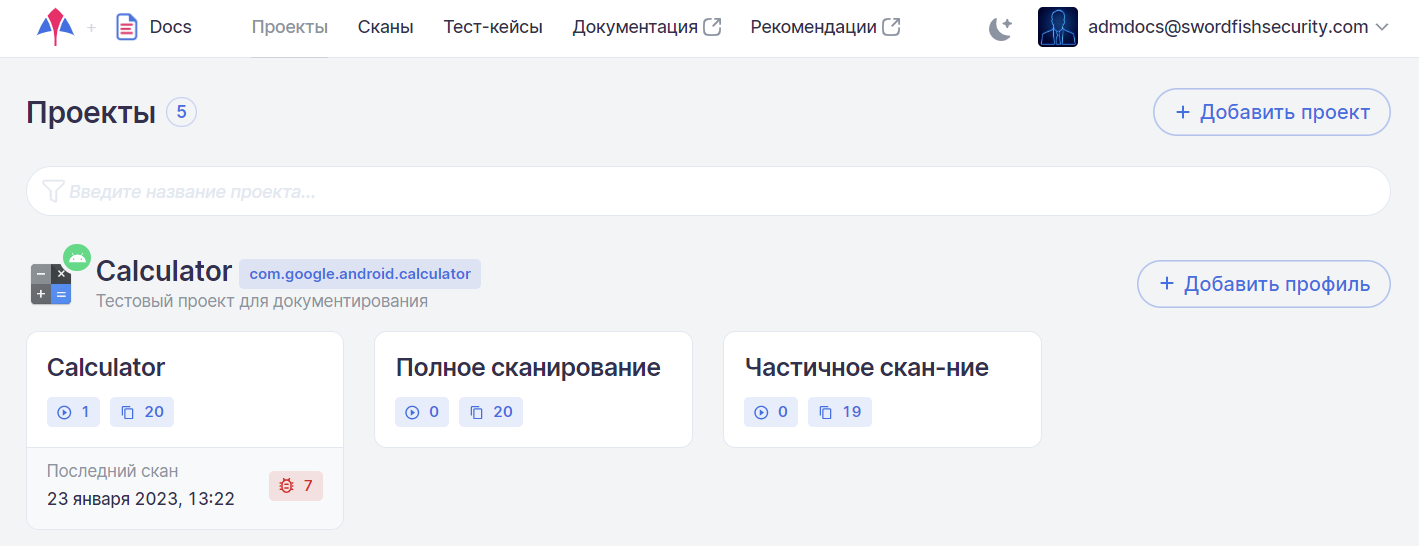The image size is (1419, 546).
Task: Click the Добавить проект button
Action: pyautogui.click(x=1271, y=112)
